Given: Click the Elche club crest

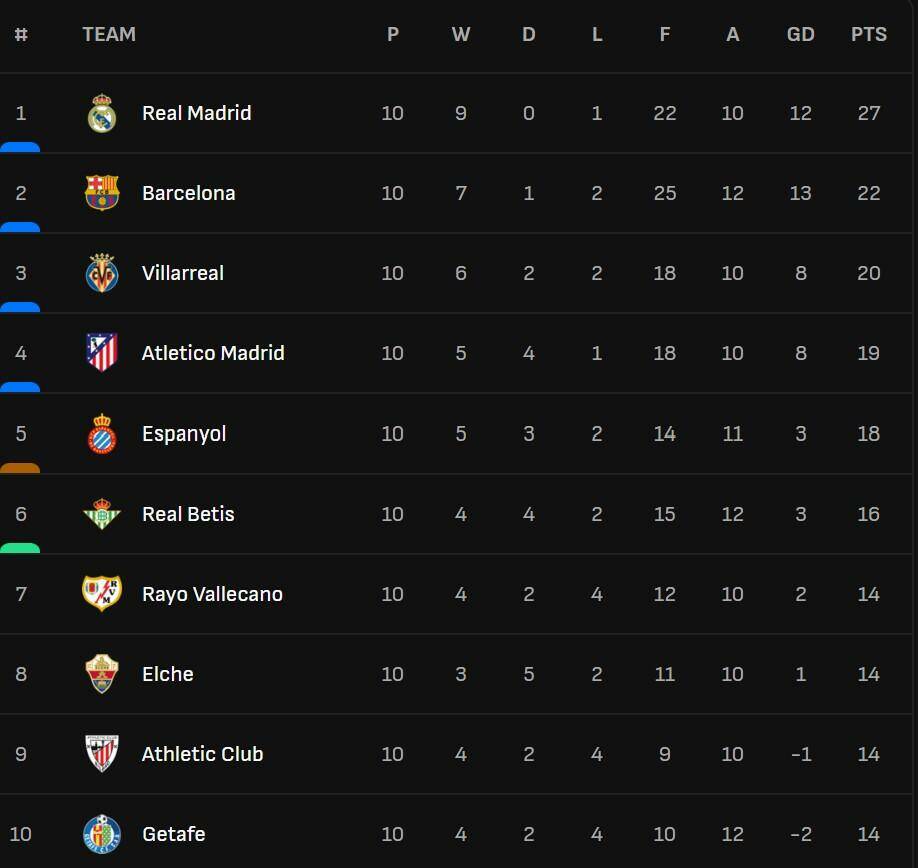Looking at the screenshot, I should point(101,674).
